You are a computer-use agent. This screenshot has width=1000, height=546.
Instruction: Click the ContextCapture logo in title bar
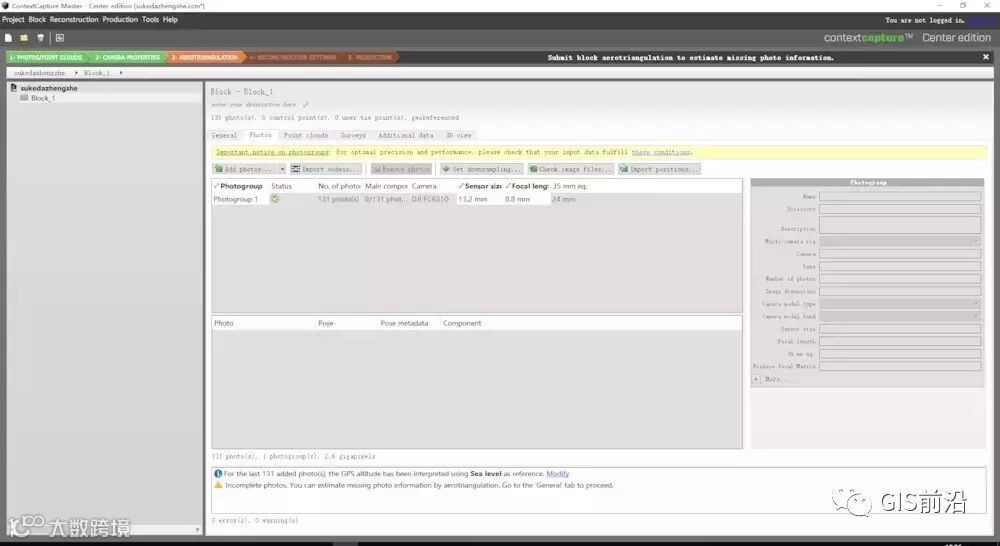[6, 6]
